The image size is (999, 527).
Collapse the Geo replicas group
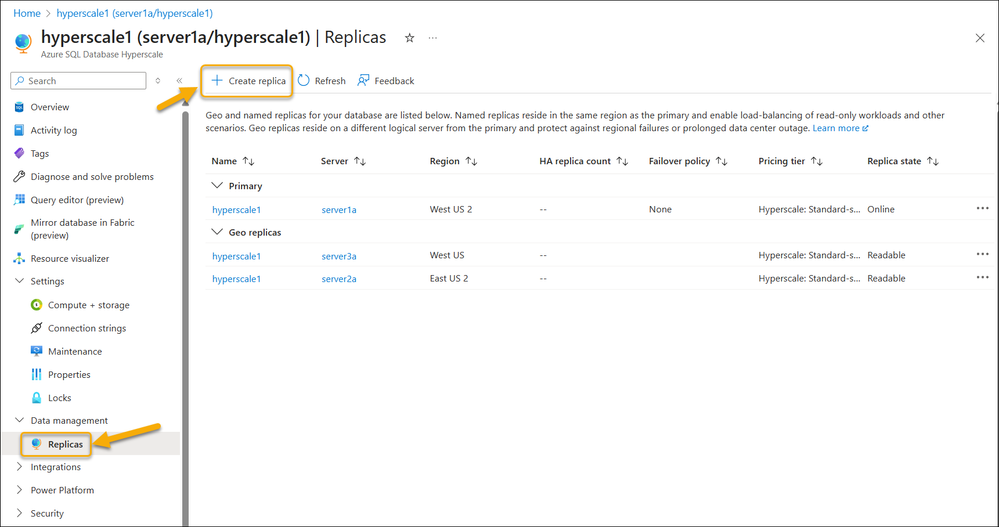pos(218,232)
